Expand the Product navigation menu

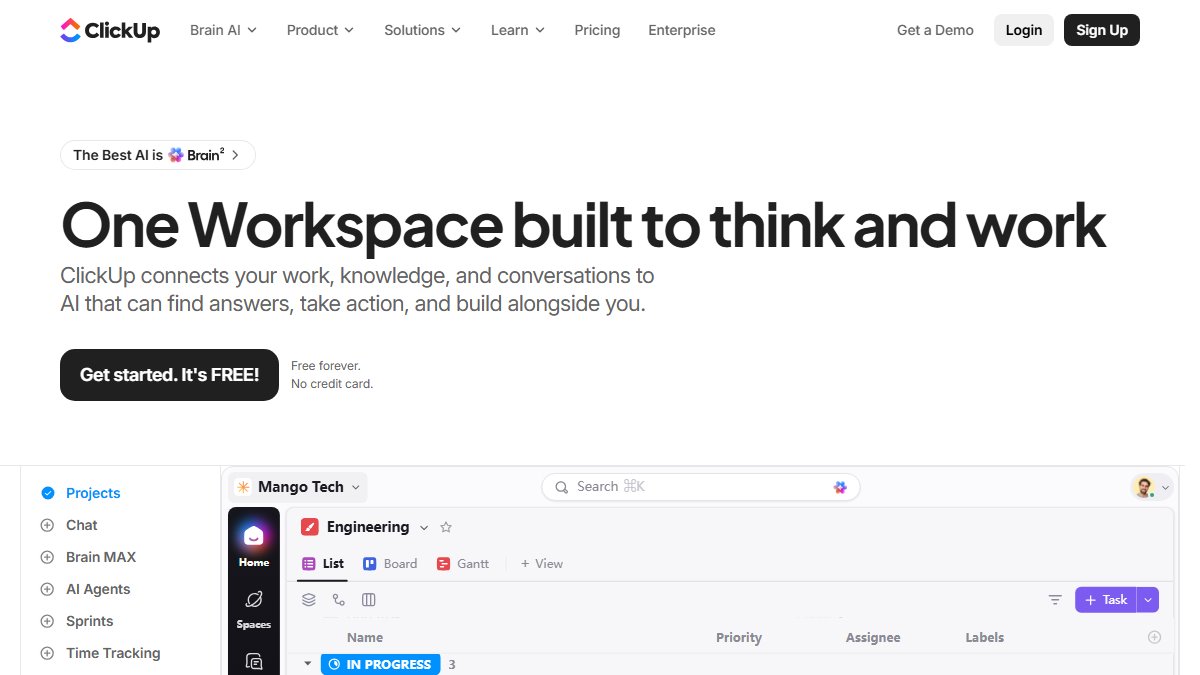point(321,30)
